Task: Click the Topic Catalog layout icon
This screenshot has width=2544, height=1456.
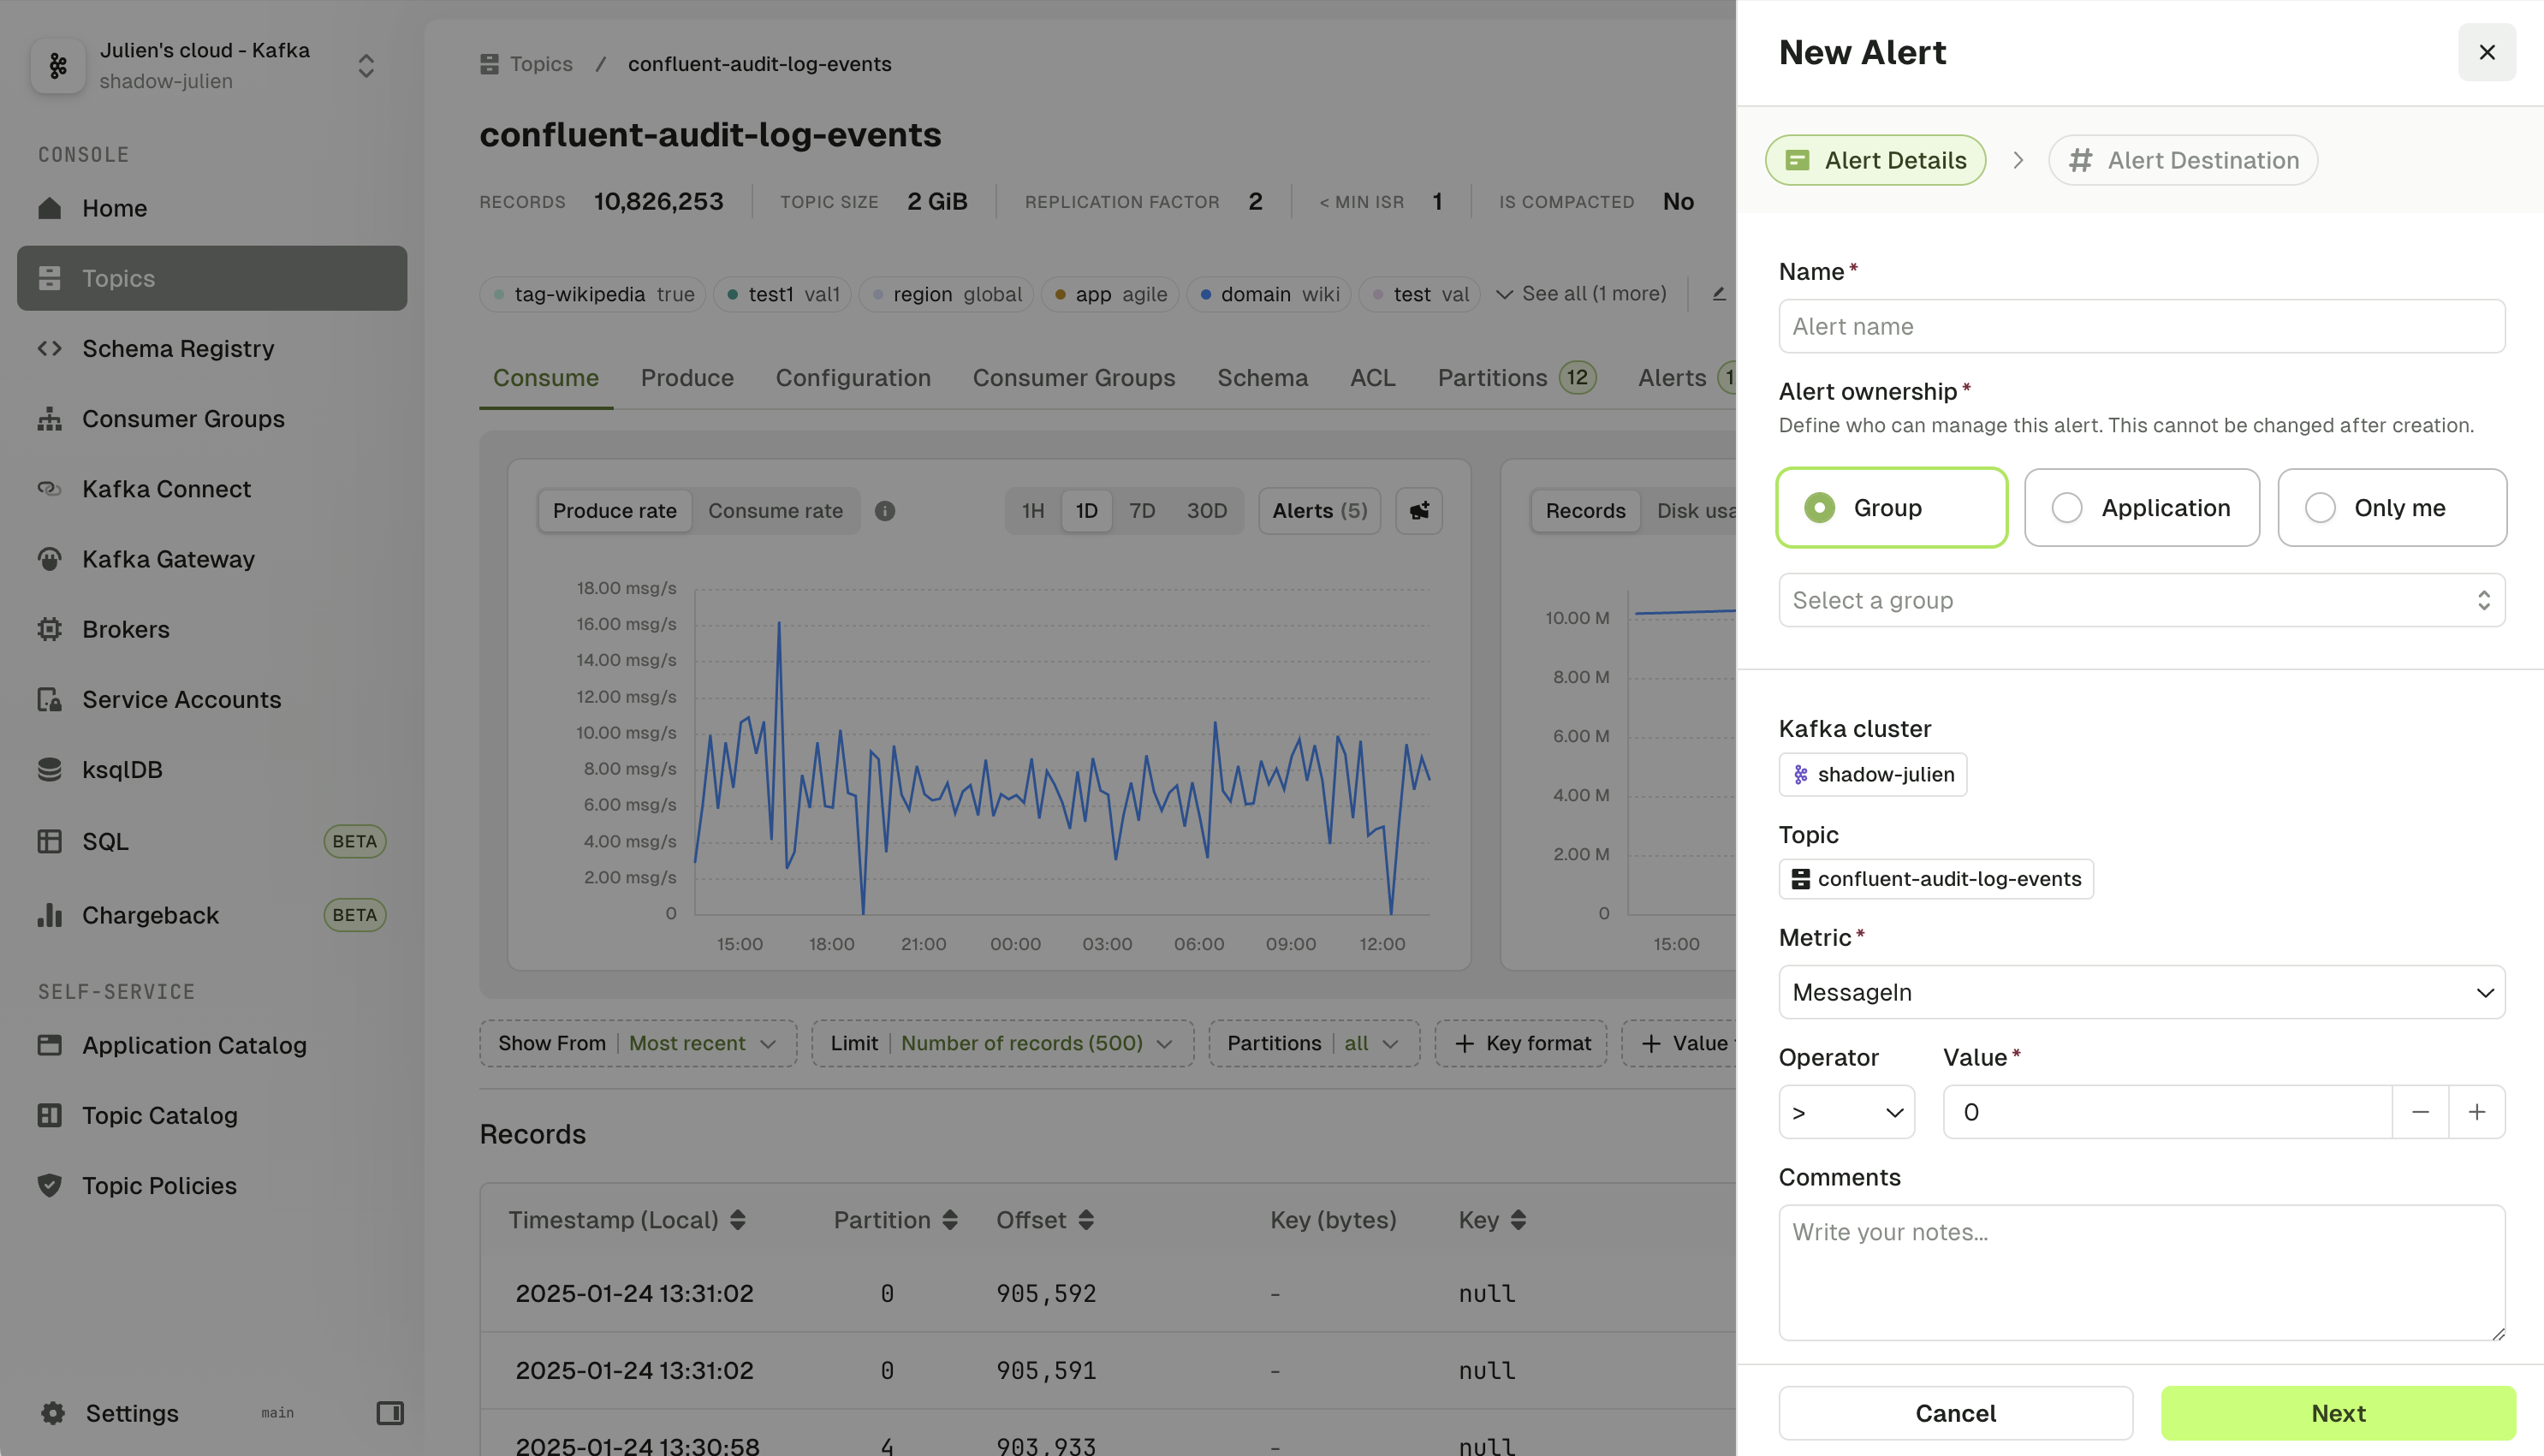Action: click(x=49, y=1115)
